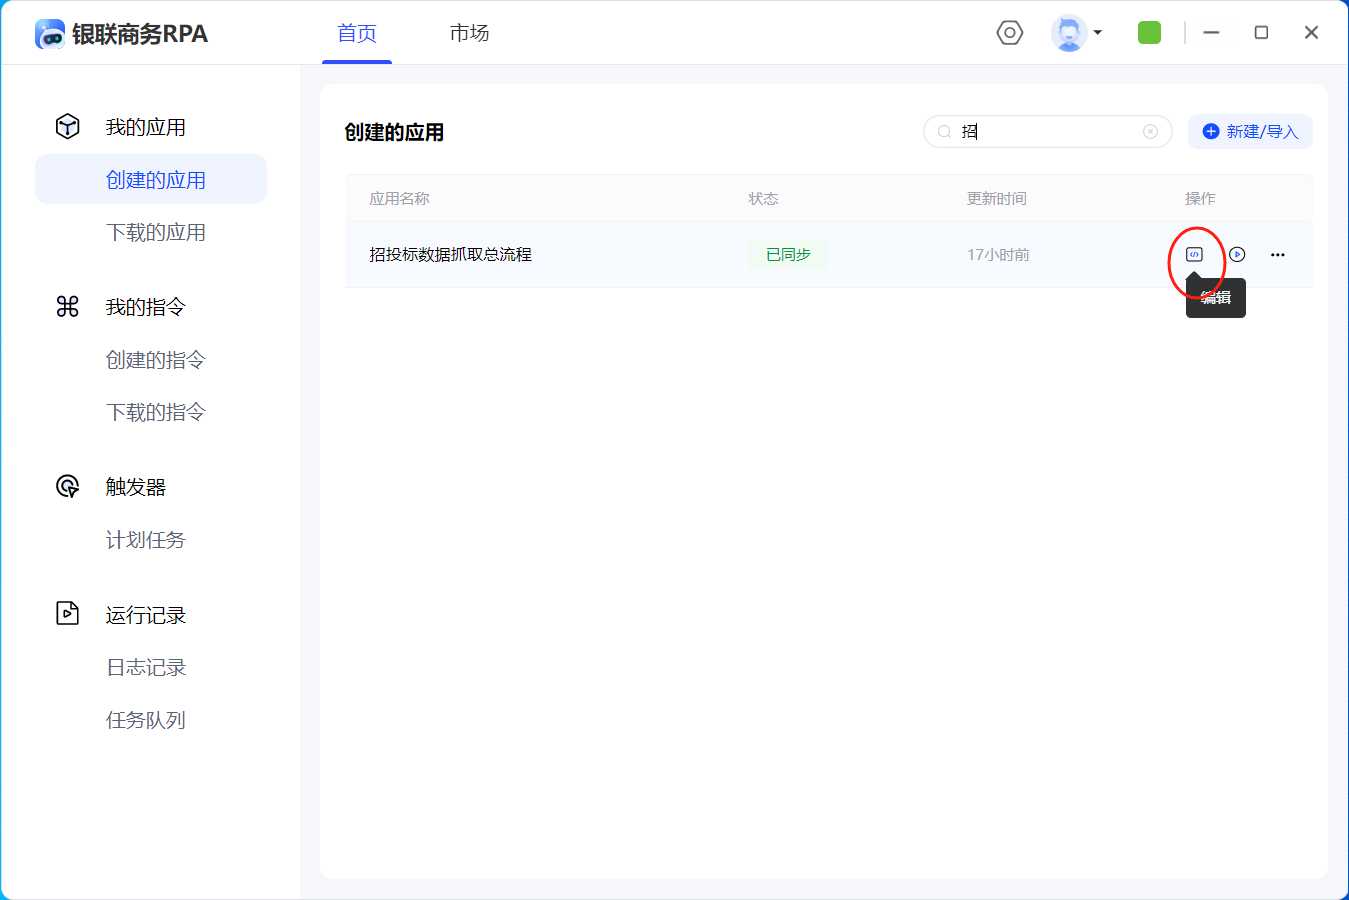Run the 招投标数据抓取总流程 app
The image size is (1349, 900).
click(x=1237, y=255)
